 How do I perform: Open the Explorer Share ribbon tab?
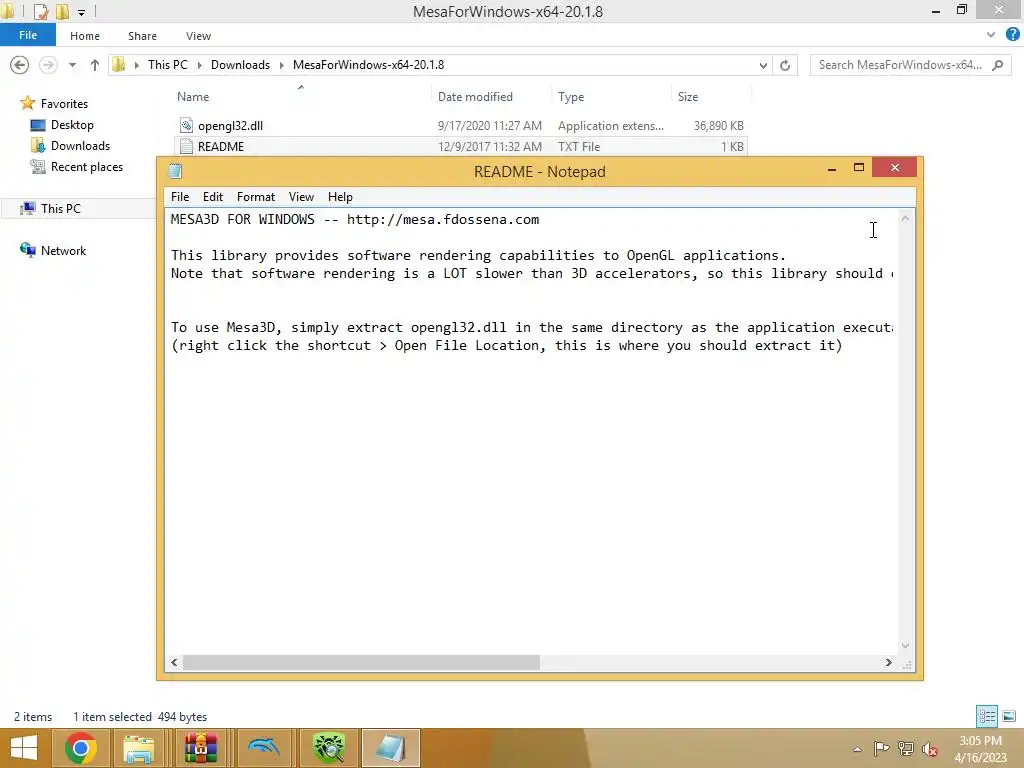pos(142,36)
